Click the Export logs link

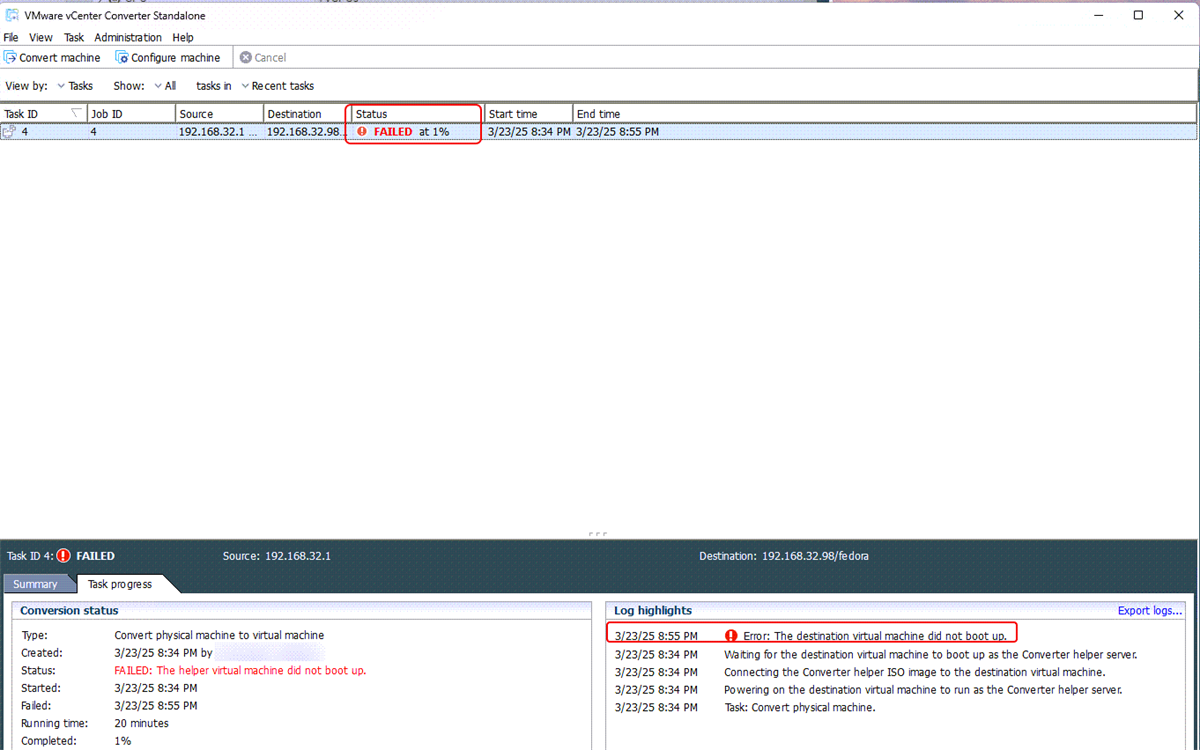pos(1150,610)
